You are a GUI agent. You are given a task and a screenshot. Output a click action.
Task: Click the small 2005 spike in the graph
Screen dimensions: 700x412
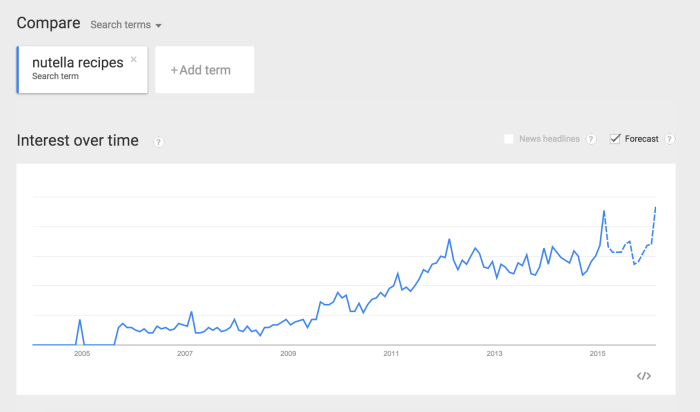tap(81, 320)
